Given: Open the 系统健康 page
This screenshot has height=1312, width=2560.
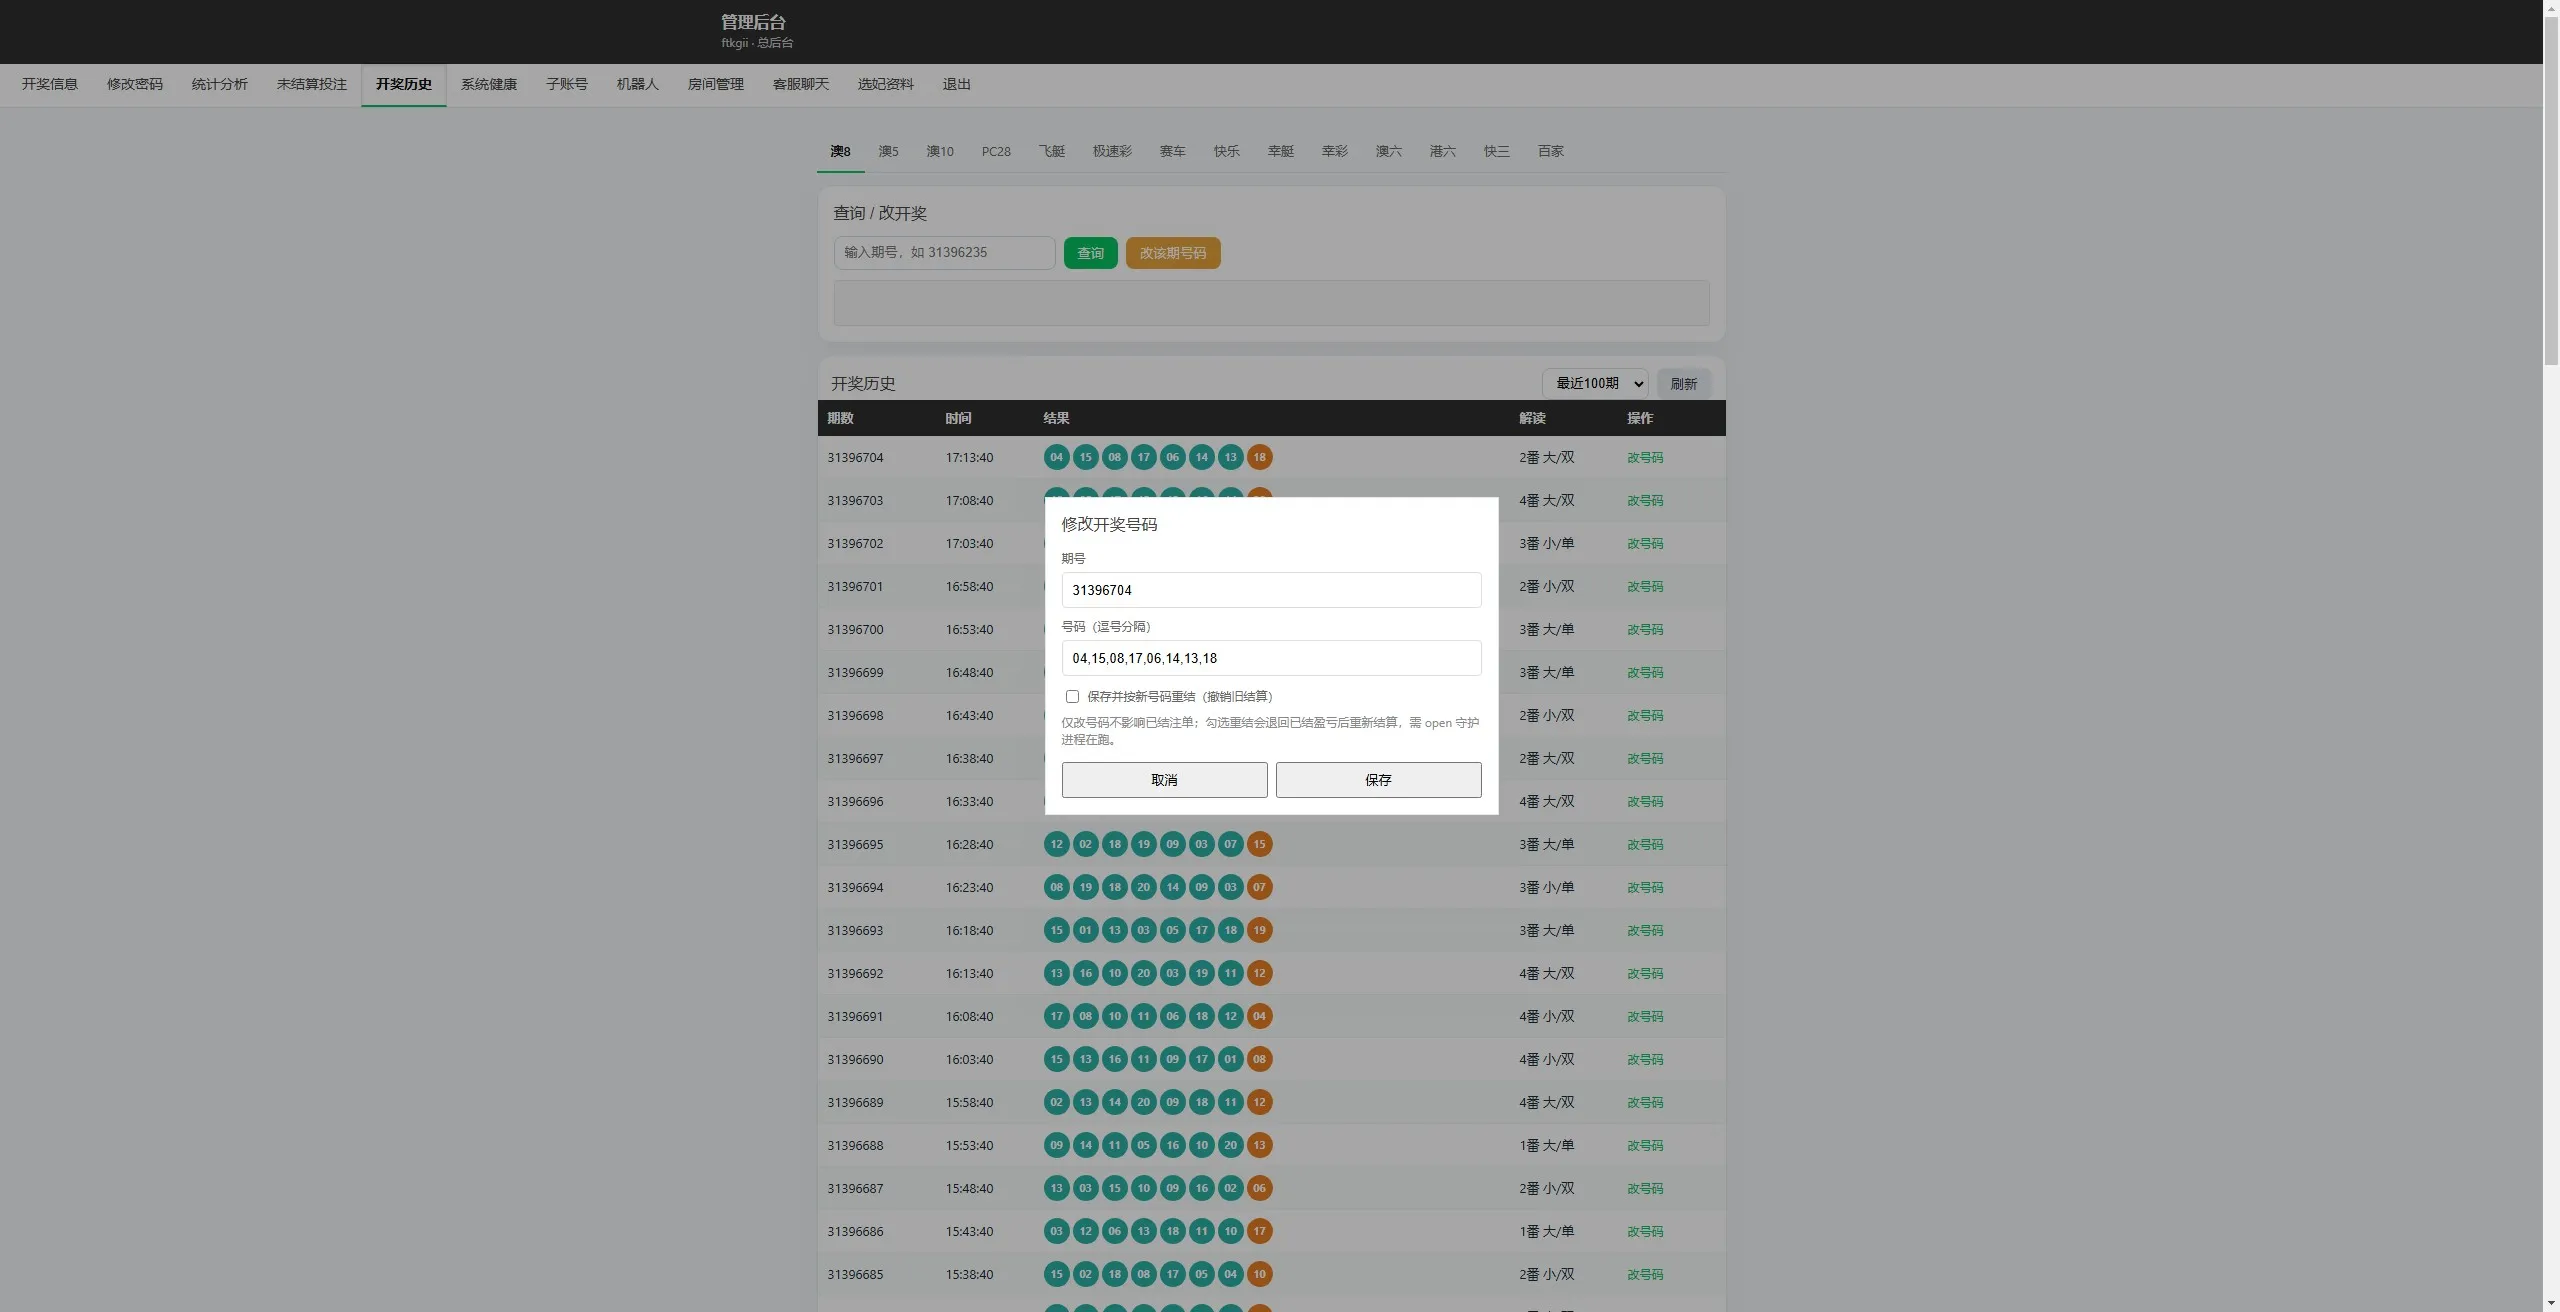Looking at the screenshot, I should (x=489, y=84).
